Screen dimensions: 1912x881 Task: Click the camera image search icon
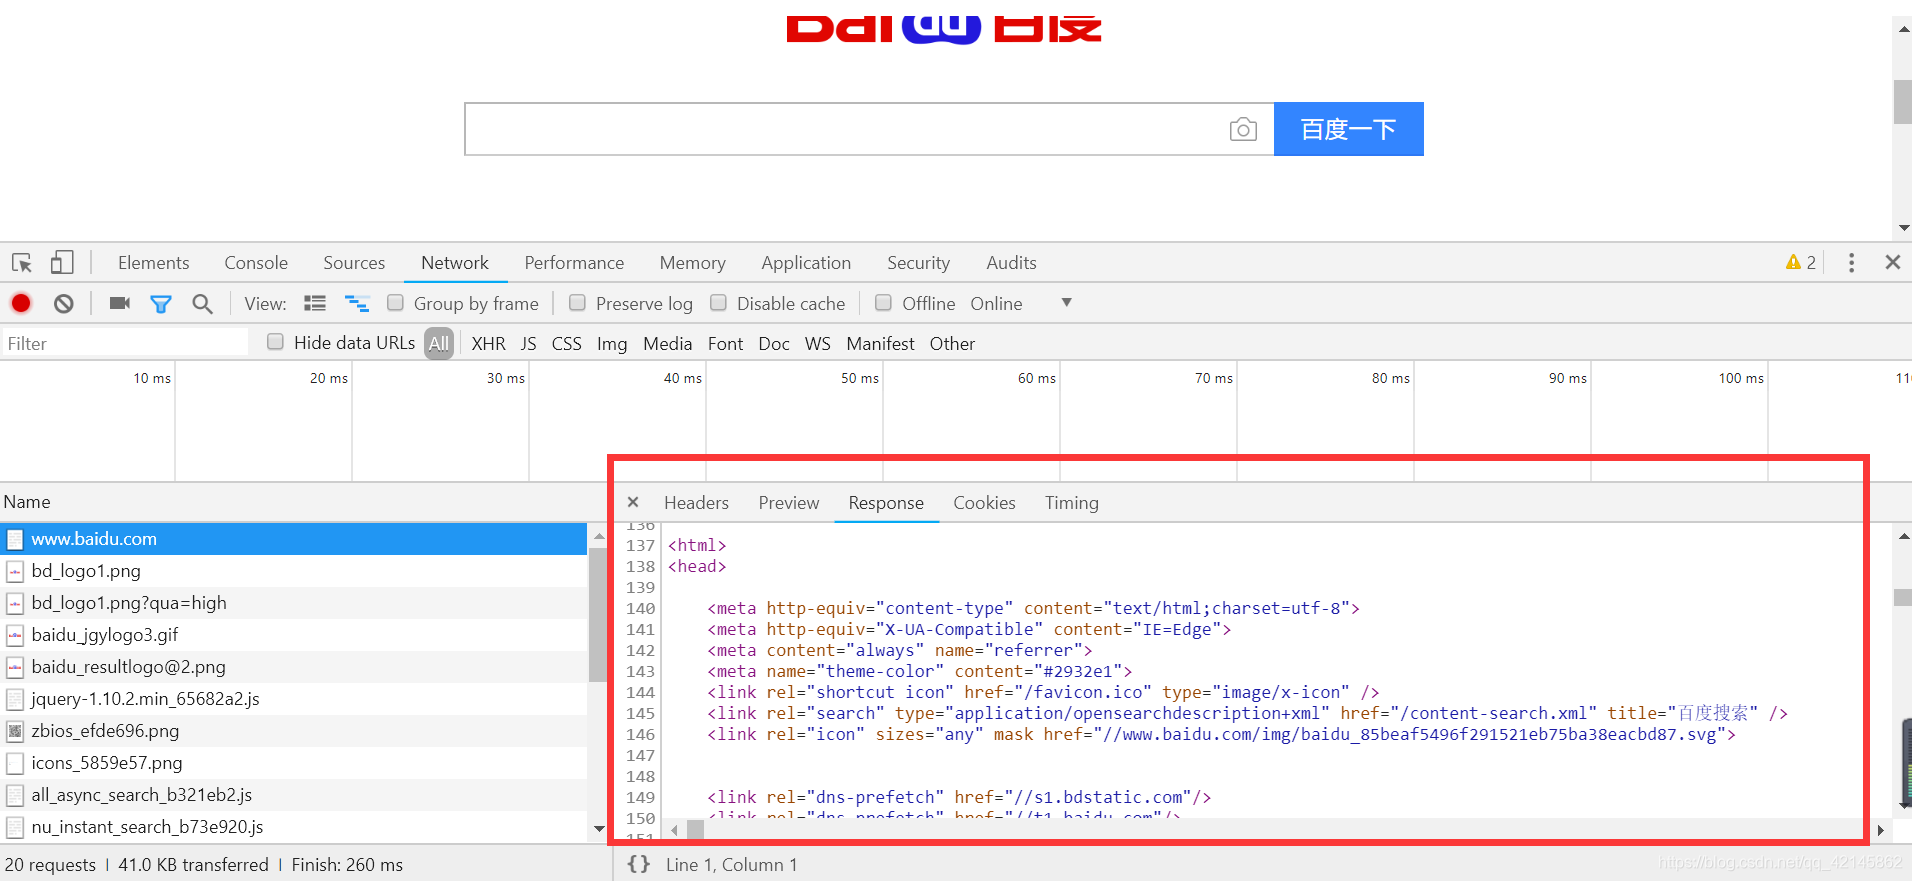click(x=1243, y=129)
